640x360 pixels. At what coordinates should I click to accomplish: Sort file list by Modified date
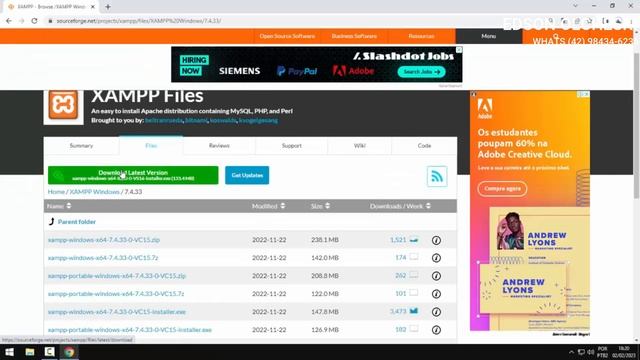pos(269,206)
